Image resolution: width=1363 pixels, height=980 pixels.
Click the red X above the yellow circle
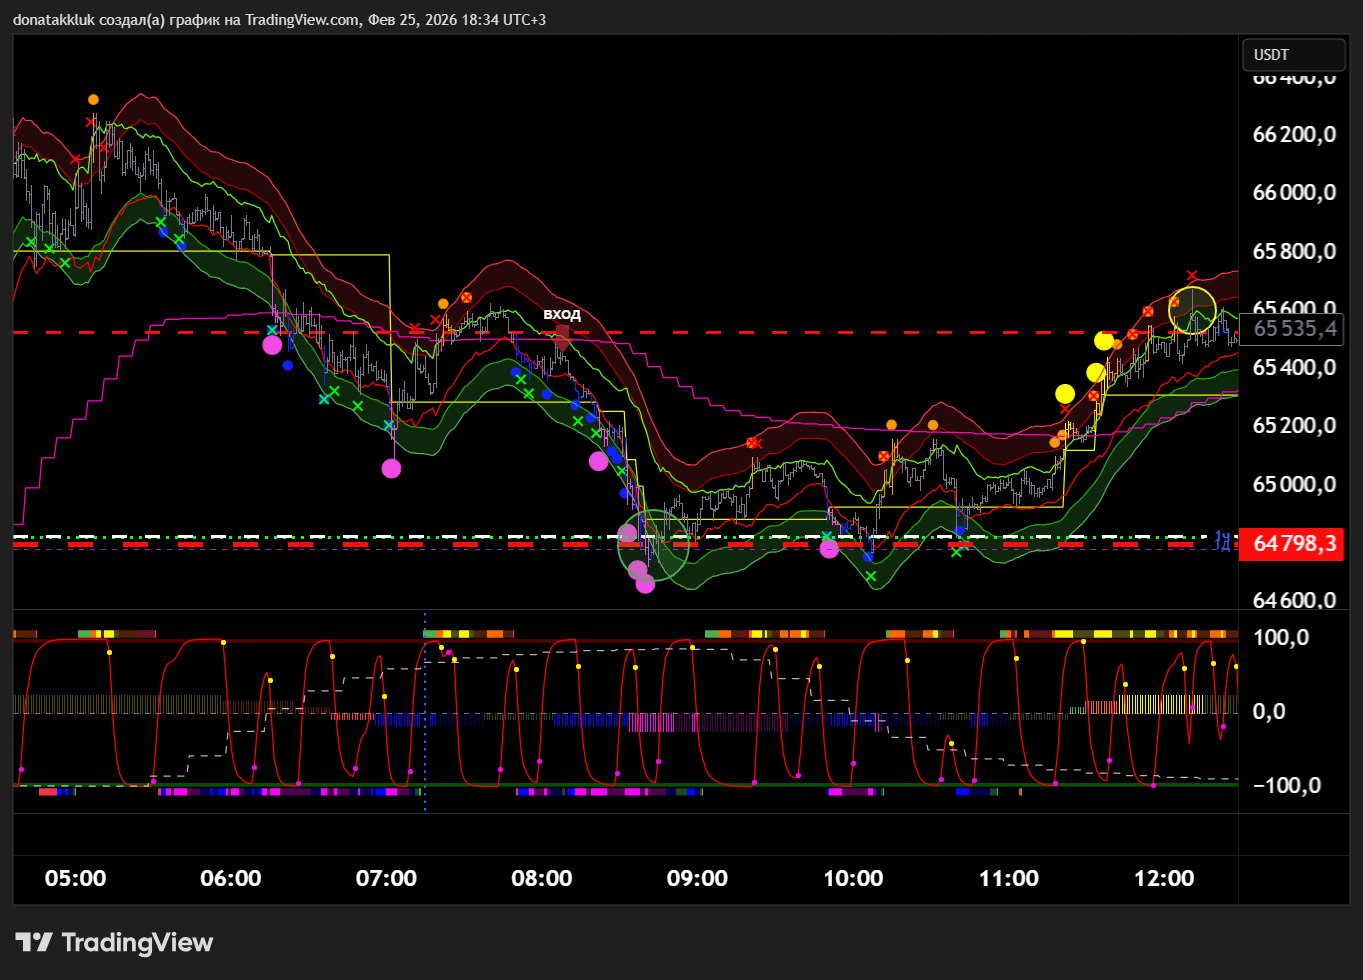1192,275
